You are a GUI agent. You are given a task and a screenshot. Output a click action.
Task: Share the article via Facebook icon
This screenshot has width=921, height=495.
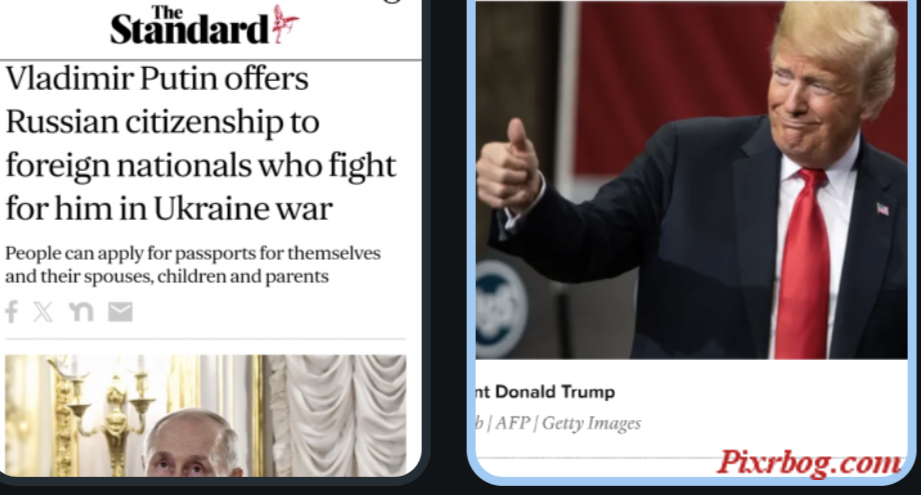click(12, 312)
